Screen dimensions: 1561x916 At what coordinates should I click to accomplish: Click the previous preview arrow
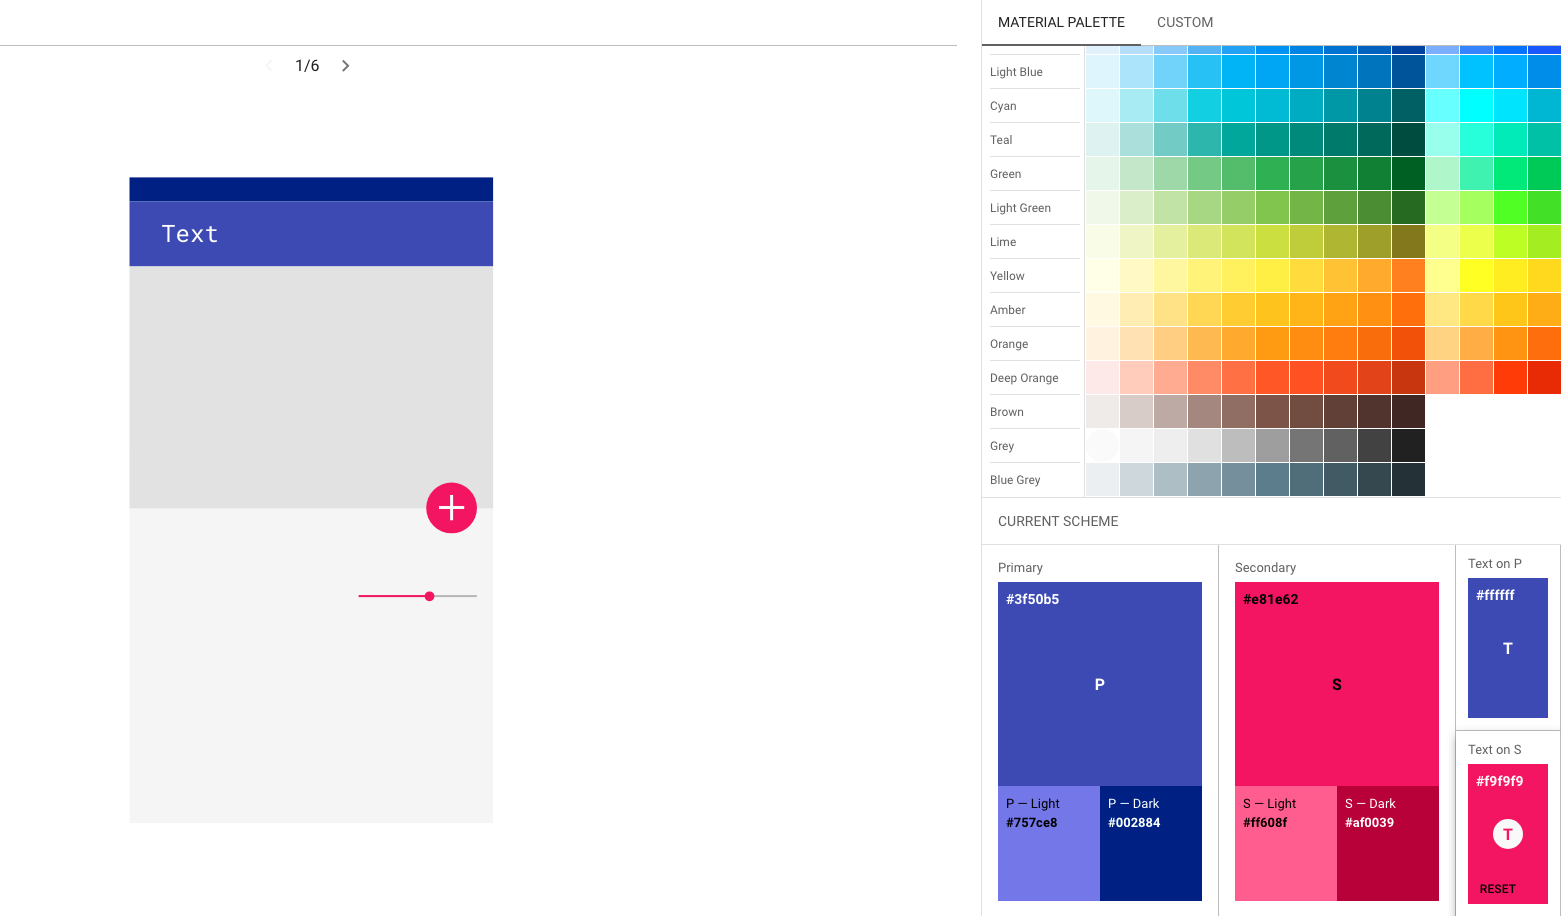click(x=268, y=65)
